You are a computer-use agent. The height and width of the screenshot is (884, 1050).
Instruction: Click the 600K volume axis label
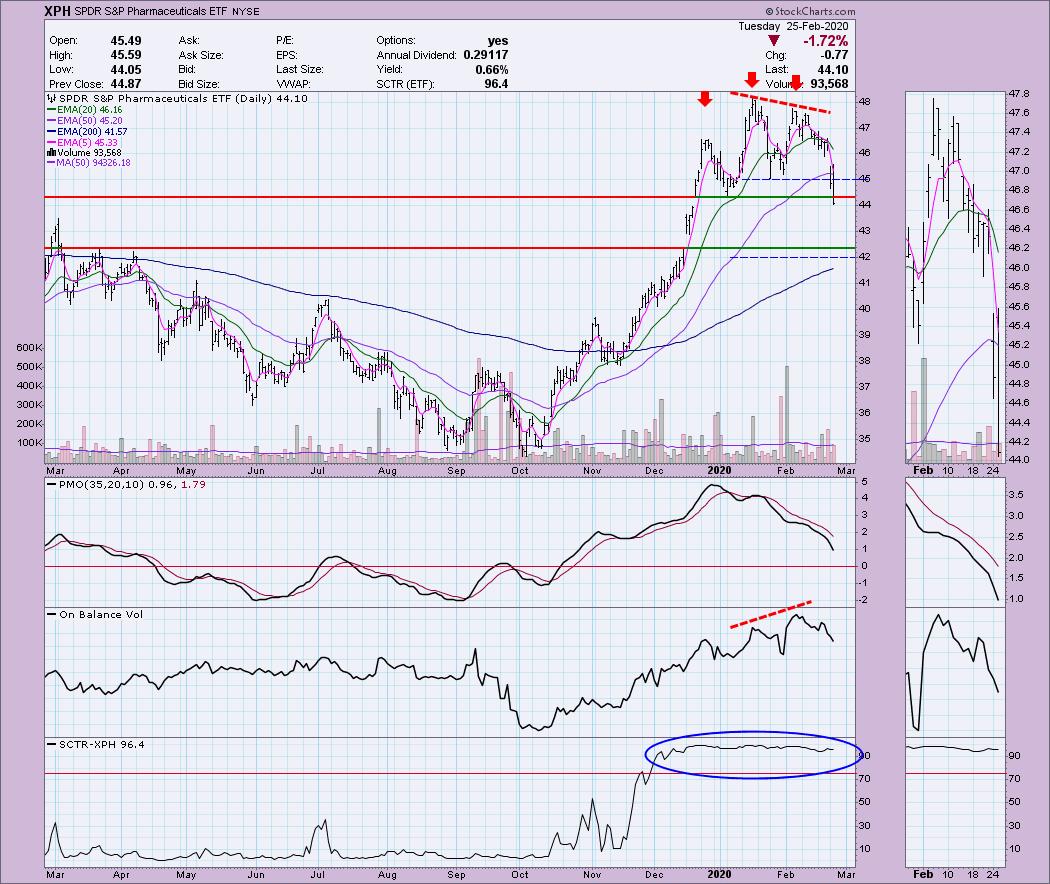point(30,348)
